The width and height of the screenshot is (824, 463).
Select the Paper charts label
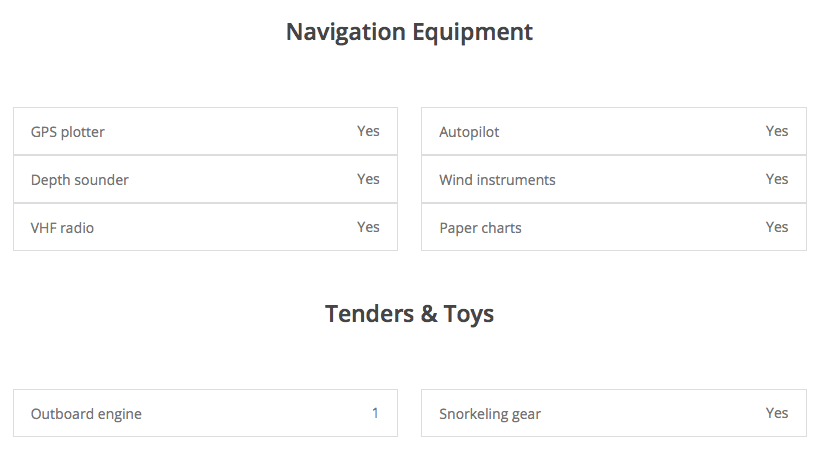480,228
